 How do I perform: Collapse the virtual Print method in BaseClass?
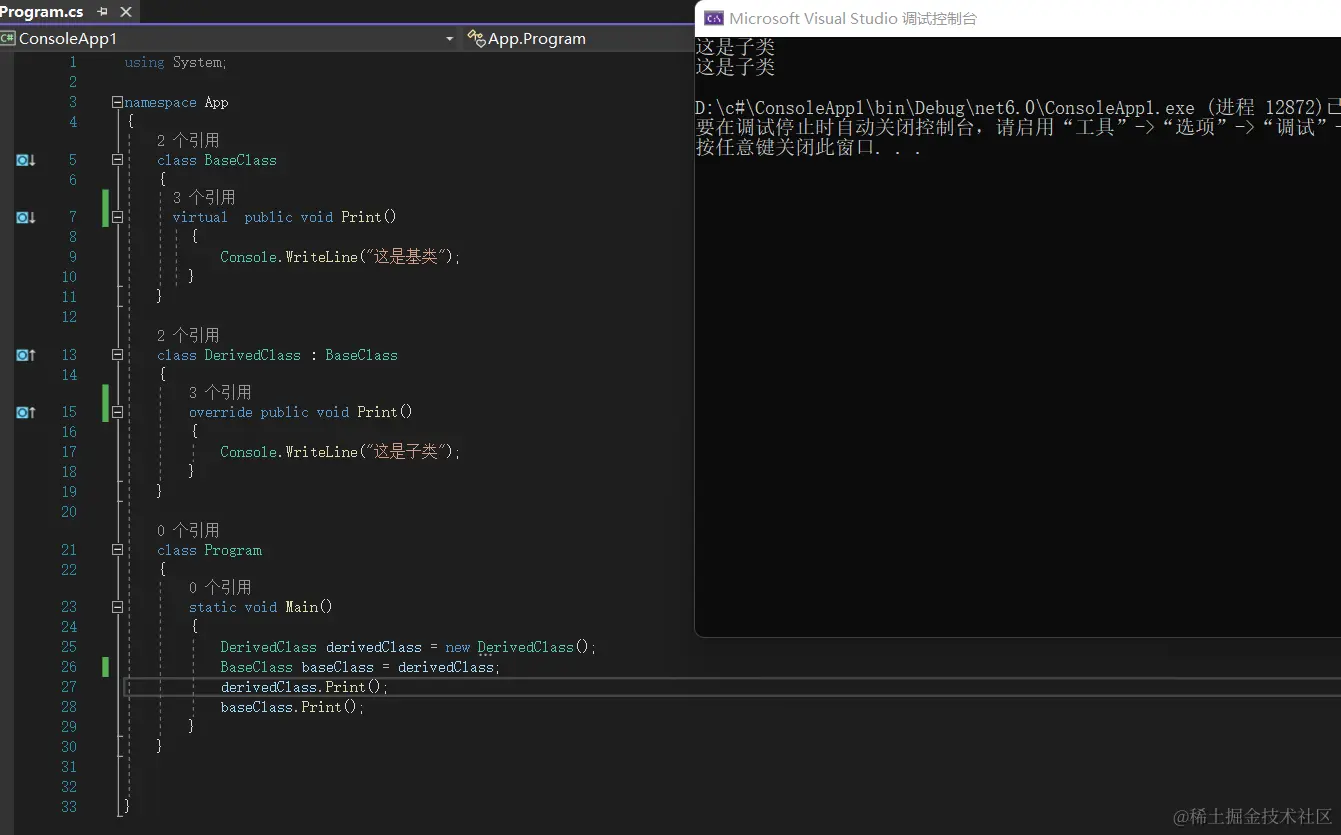[117, 217]
